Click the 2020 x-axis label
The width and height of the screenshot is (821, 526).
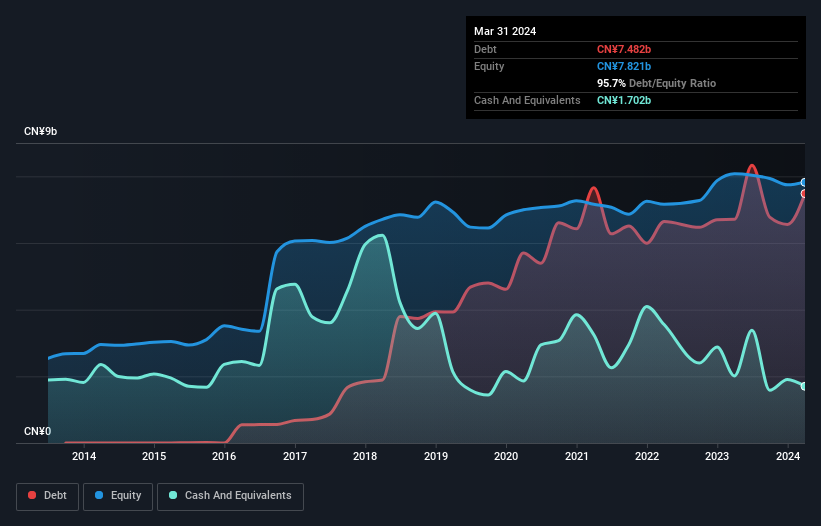point(506,456)
